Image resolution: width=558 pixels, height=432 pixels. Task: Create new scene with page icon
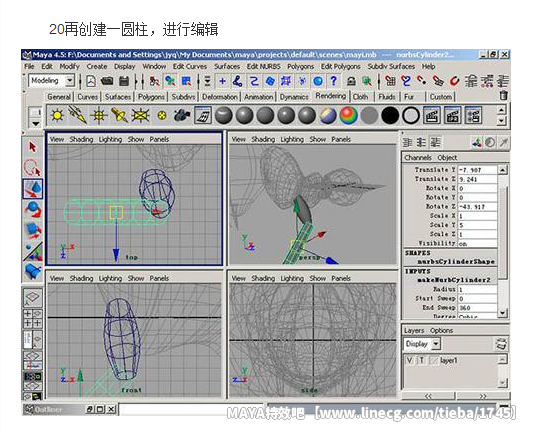pos(91,81)
